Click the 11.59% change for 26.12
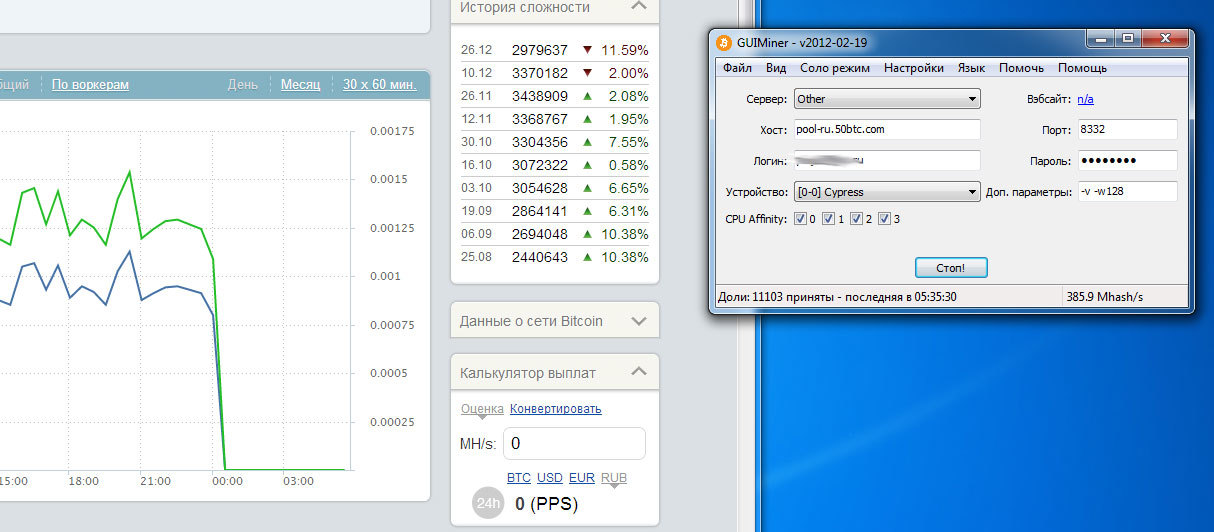This screenshot has width=1214, height=532. (x=624, y=49)
